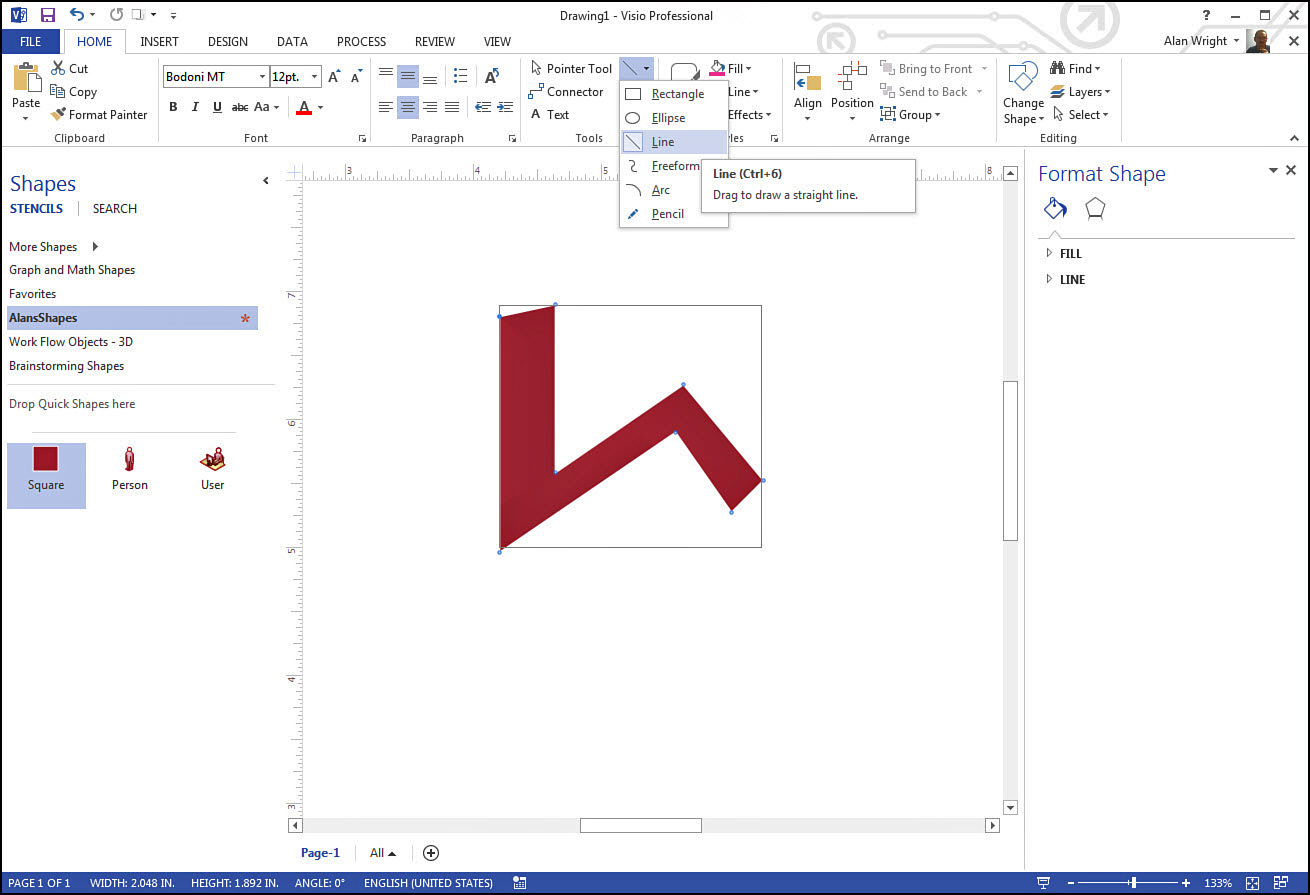Viewport: 1310px width, 895px height.
Task: Click the fit page to window icon
Action: point(1252,883)
